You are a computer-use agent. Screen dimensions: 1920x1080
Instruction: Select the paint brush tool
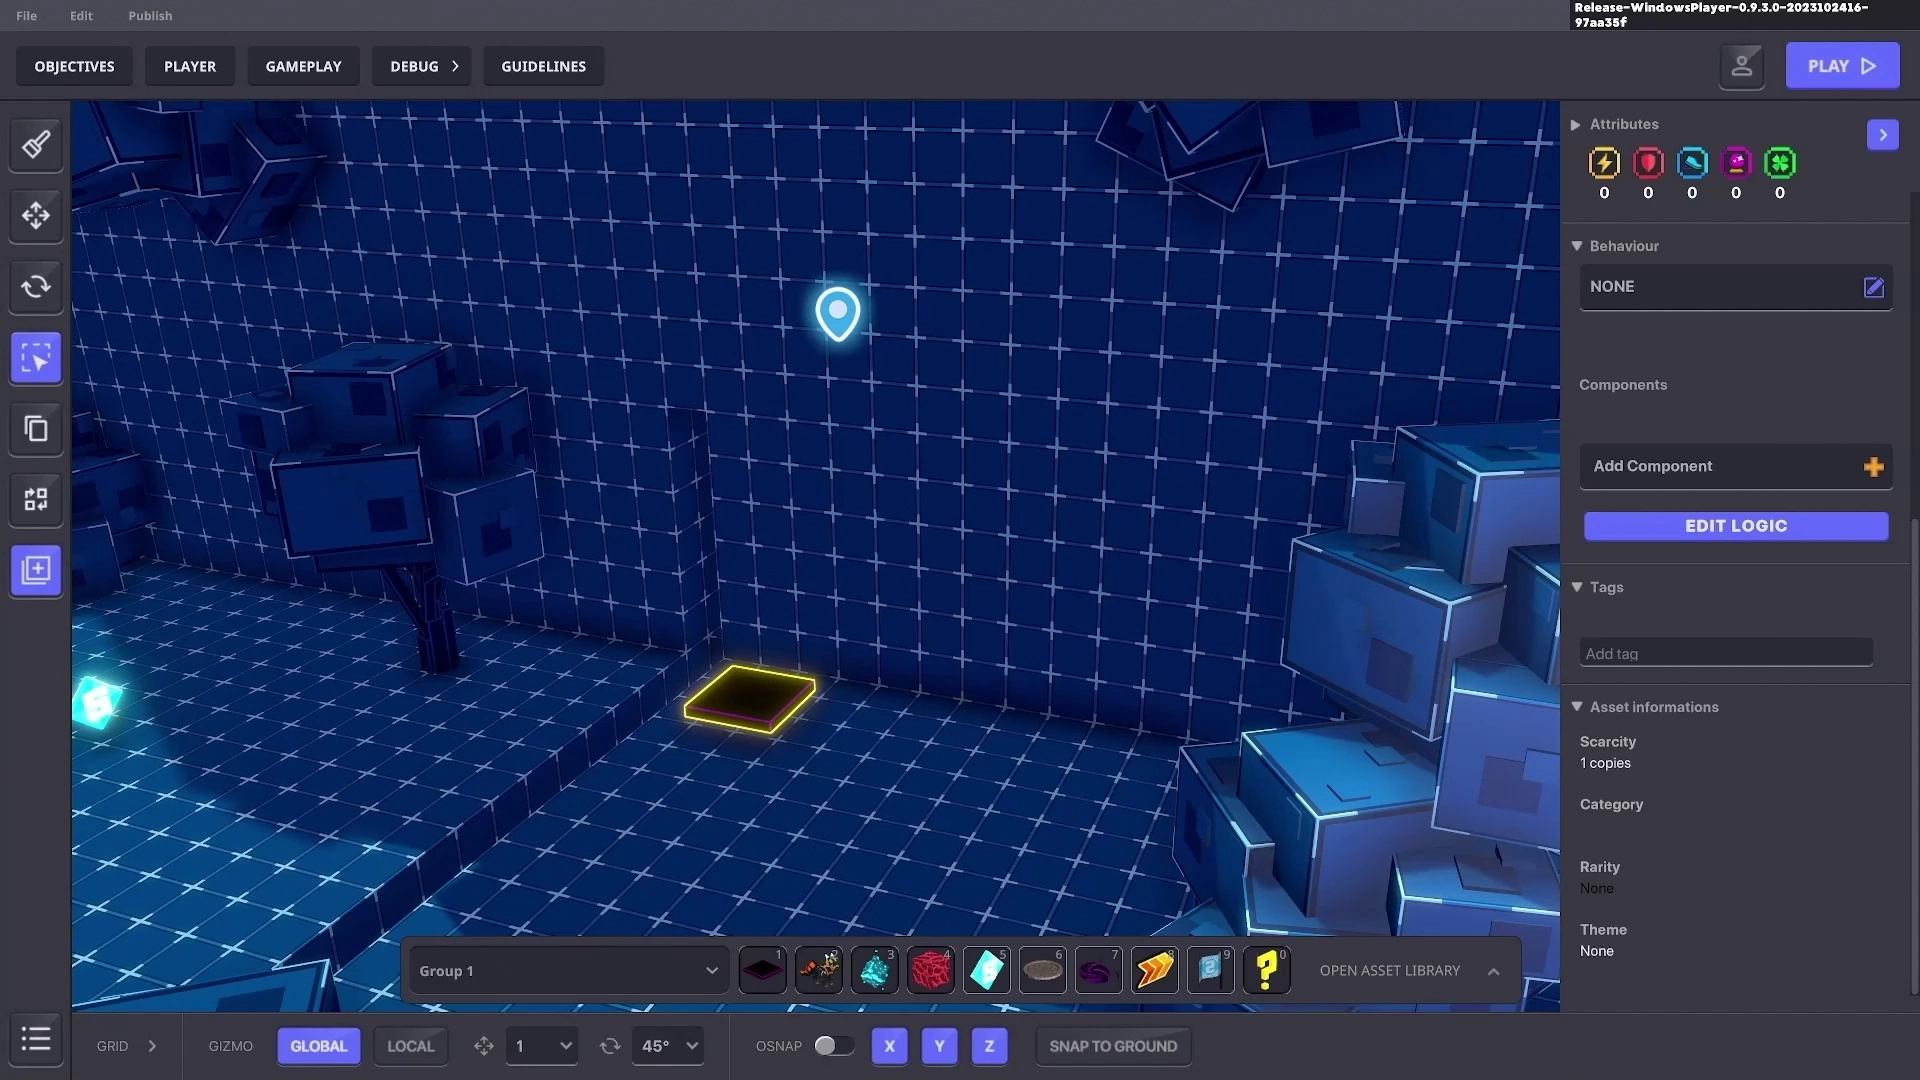coord(36,144)
